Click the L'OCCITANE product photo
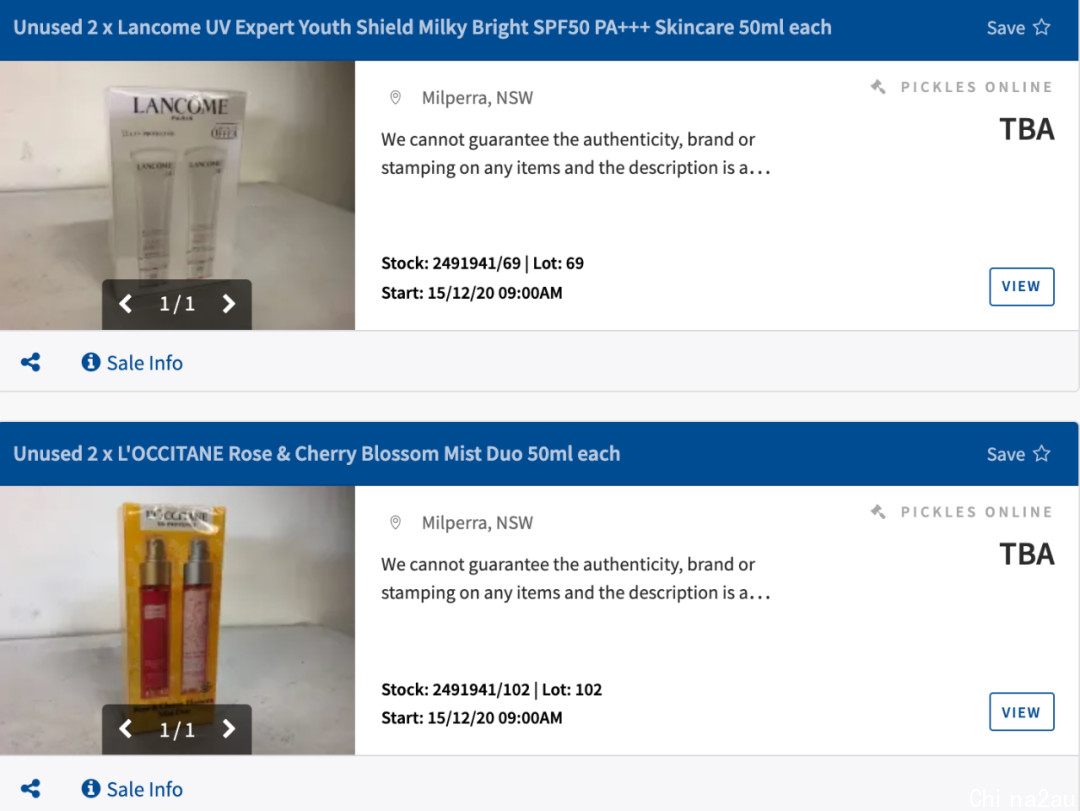 pos(178,620)
